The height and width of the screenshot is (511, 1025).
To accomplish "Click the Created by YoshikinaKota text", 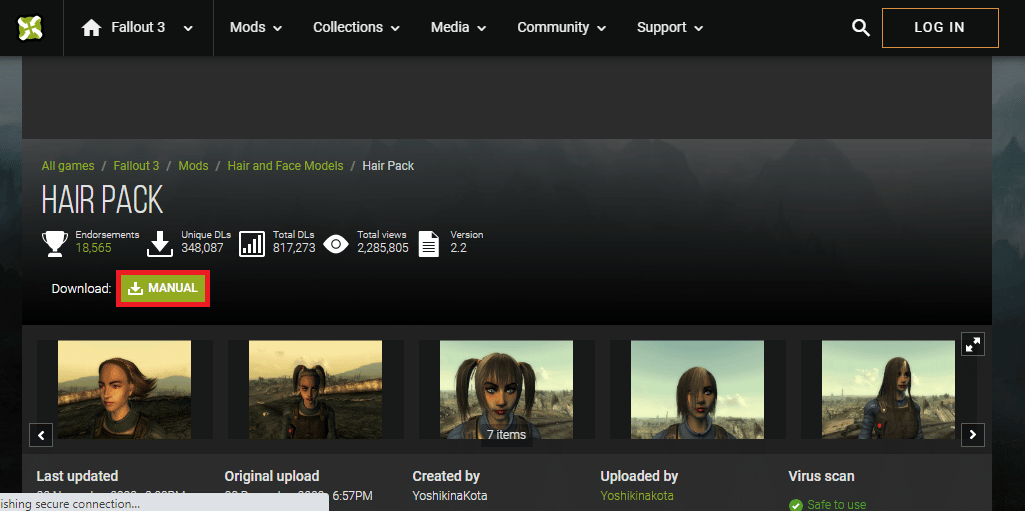I will click(x=450, y=495).
